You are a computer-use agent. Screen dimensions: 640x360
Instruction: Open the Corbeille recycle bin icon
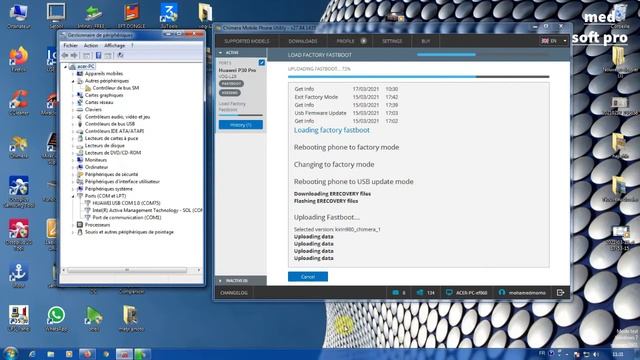point(620,17)
